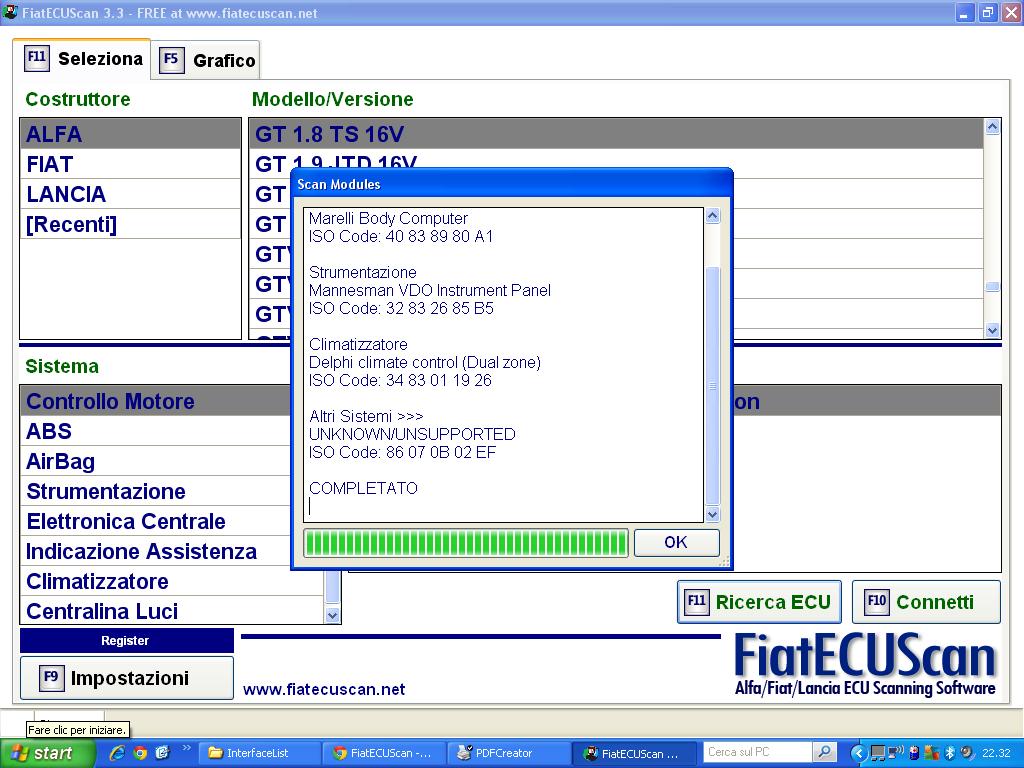
Task: Click the desktop search magnifier icon
Action: coord(825,752)
